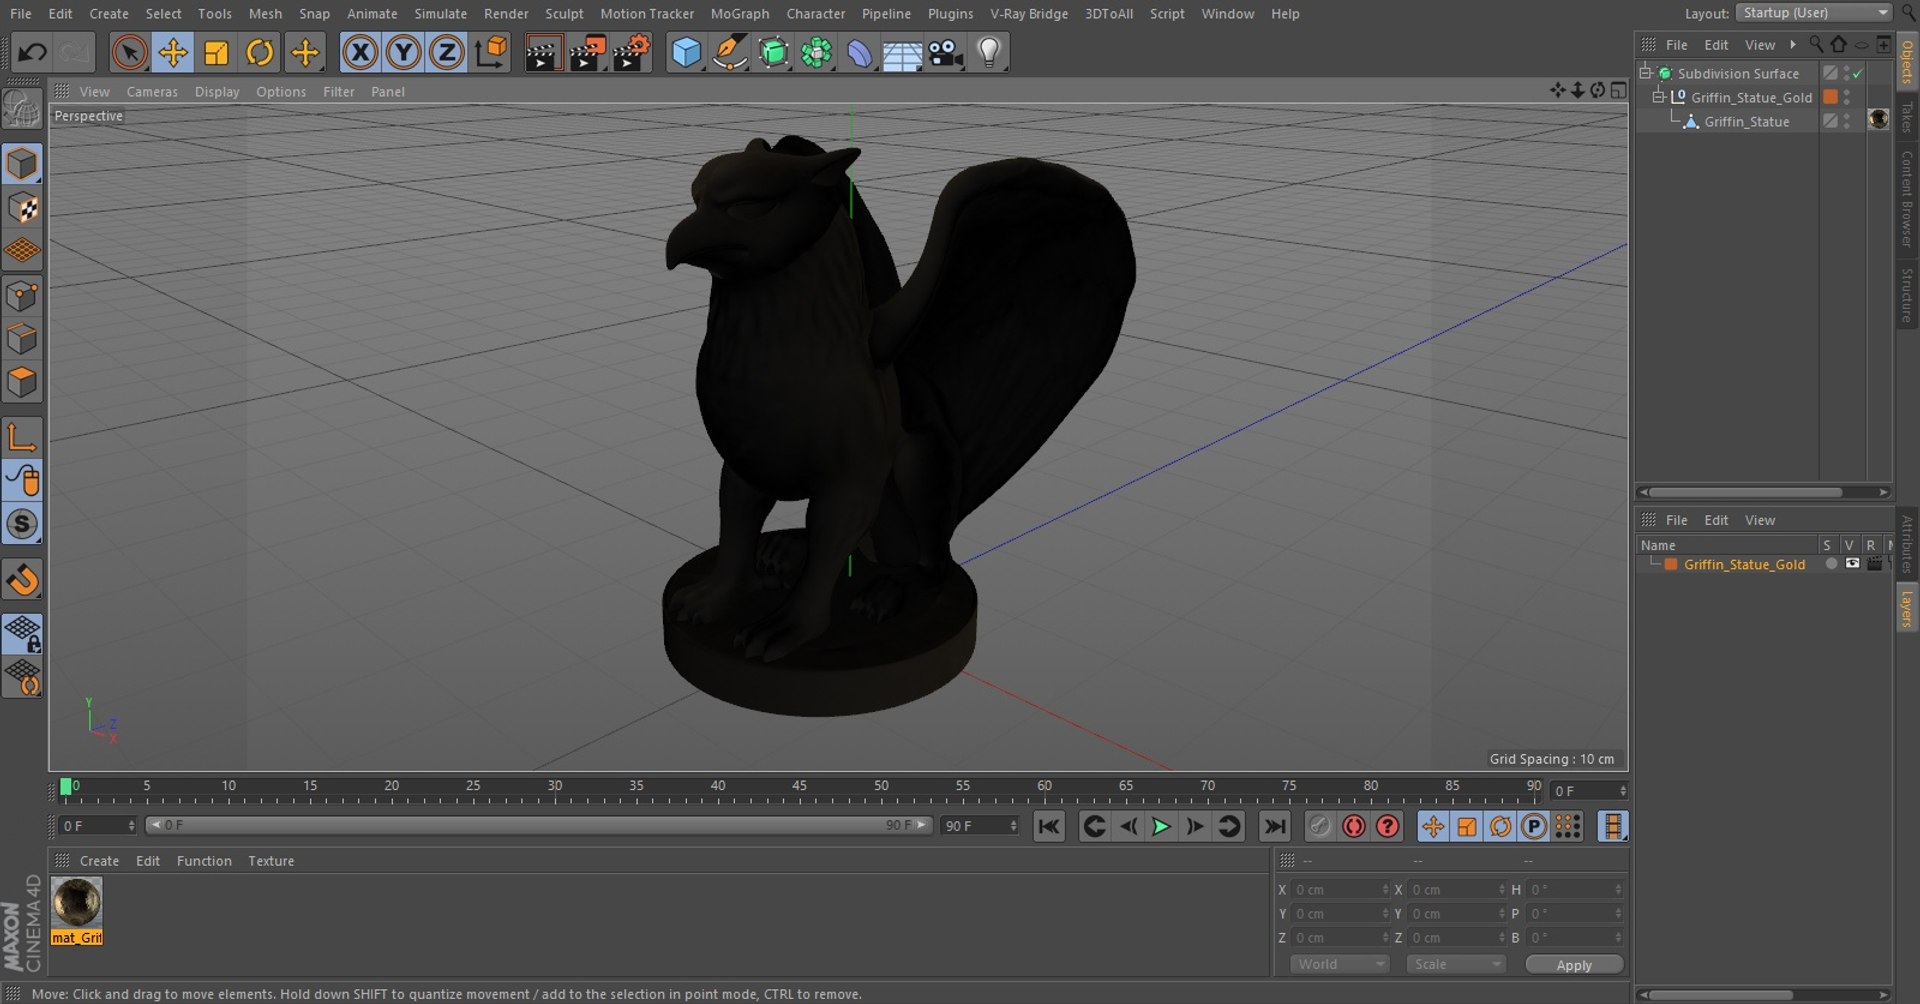Play the animation forward
This screenshot has height=1004, width=1920.
1161,826
